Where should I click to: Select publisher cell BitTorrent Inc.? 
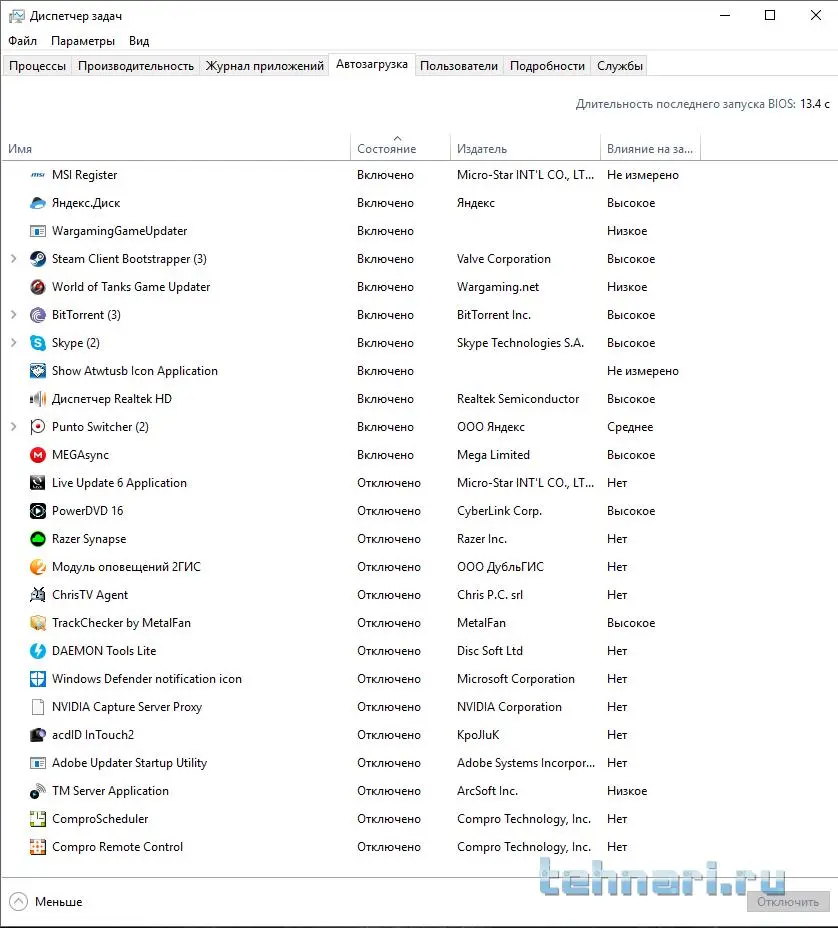click(494, 315)
